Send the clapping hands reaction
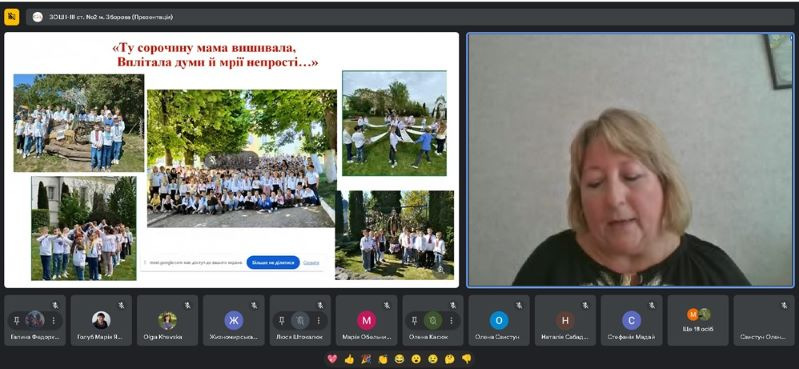Viewport: 799px width, 369px height. click(x=383, y=359)
